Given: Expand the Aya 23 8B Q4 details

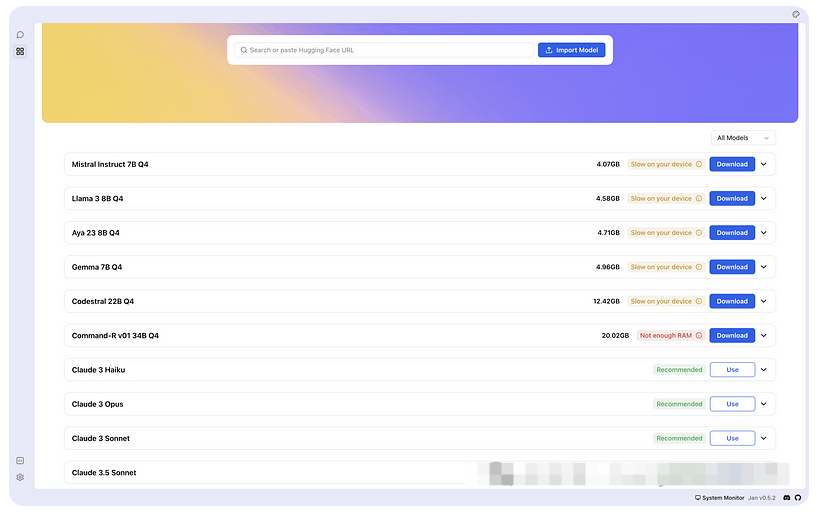Looking at the screenshot, I should click(x=764, y=232).
